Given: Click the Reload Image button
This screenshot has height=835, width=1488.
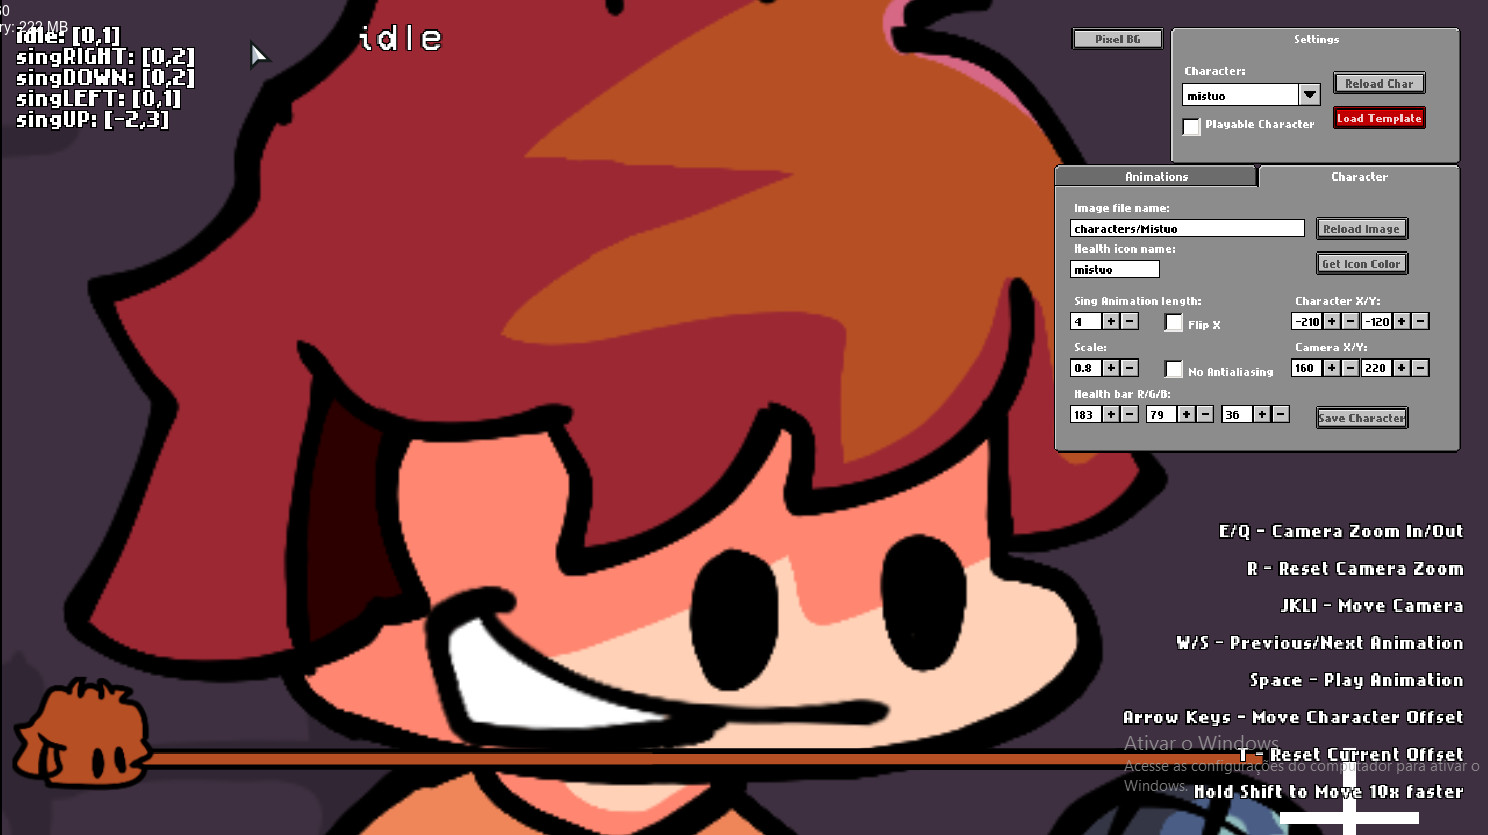Looking at the screenshot, I should pos(1361,229).
